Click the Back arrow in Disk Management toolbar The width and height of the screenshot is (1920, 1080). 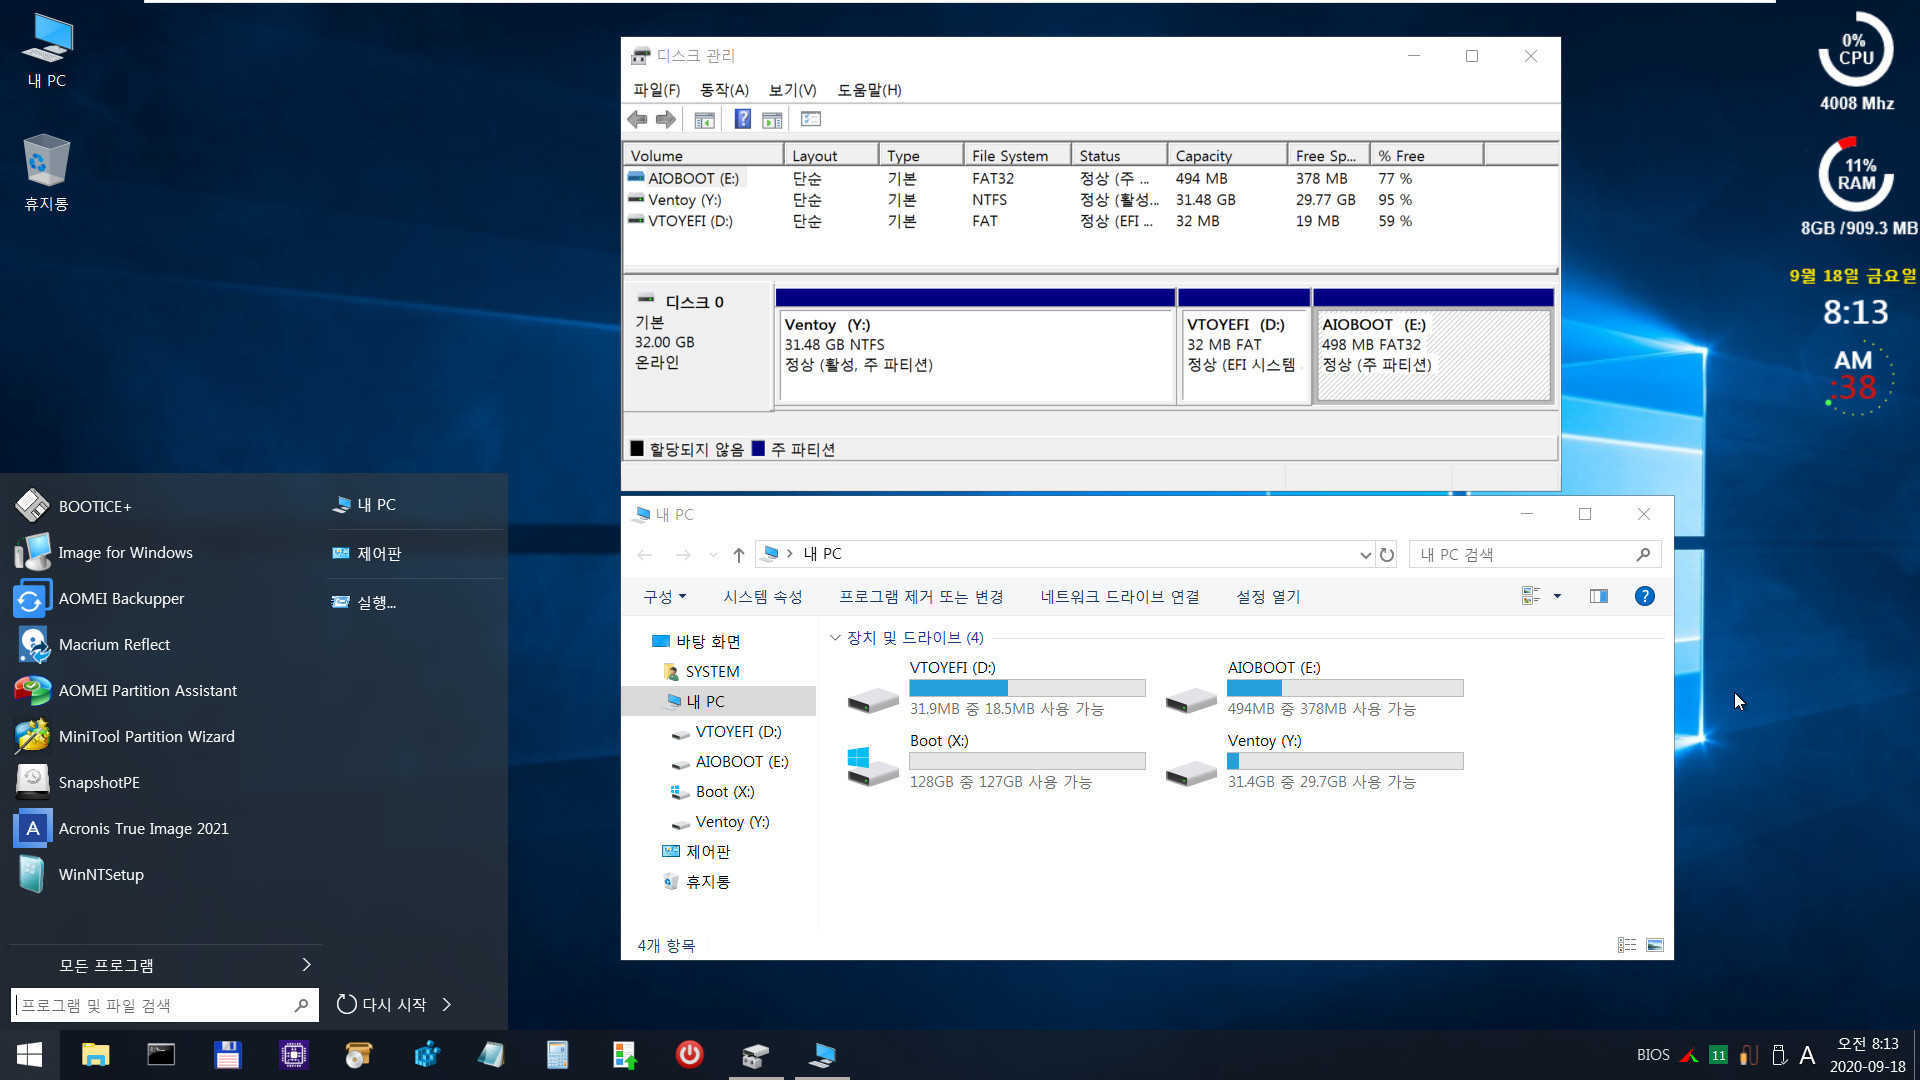(x=637, y=119)
